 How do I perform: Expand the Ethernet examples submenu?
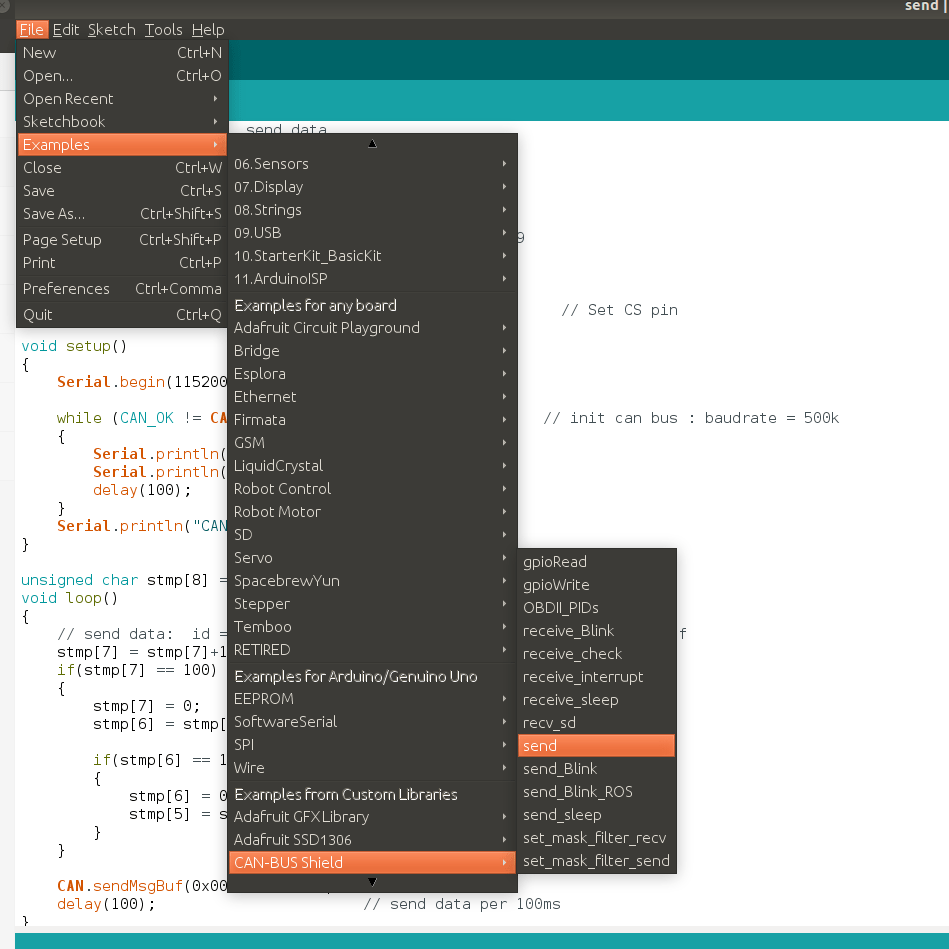(264, 396)
